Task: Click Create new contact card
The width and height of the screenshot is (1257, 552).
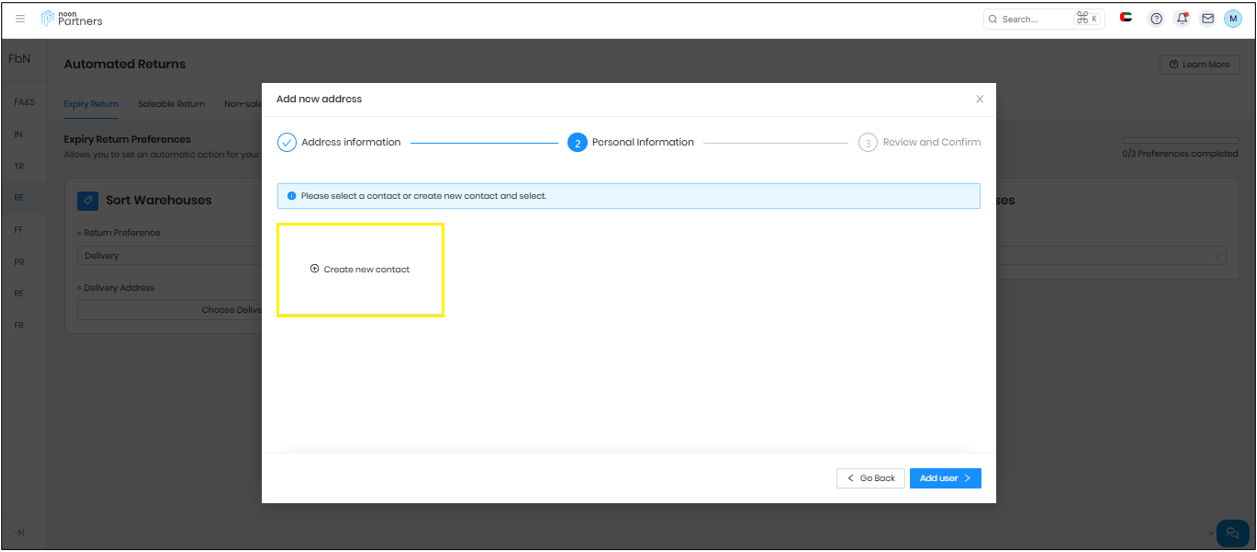Action: [x=360, y=270]
